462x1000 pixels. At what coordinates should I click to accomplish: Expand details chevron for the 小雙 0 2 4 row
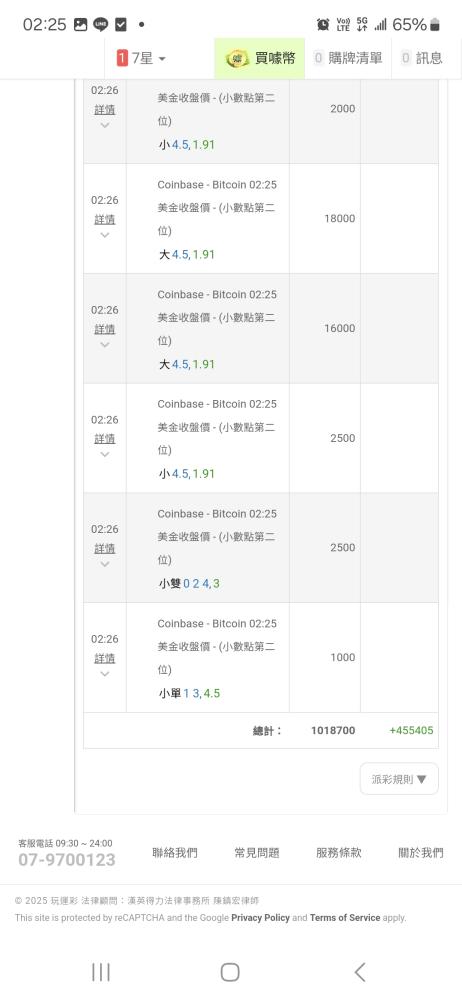tap(105, 564)
